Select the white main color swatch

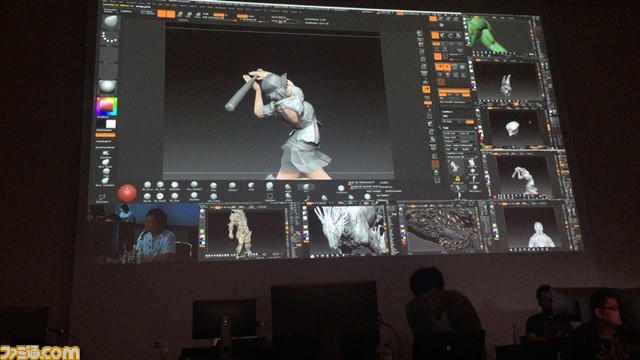[111, 124]
